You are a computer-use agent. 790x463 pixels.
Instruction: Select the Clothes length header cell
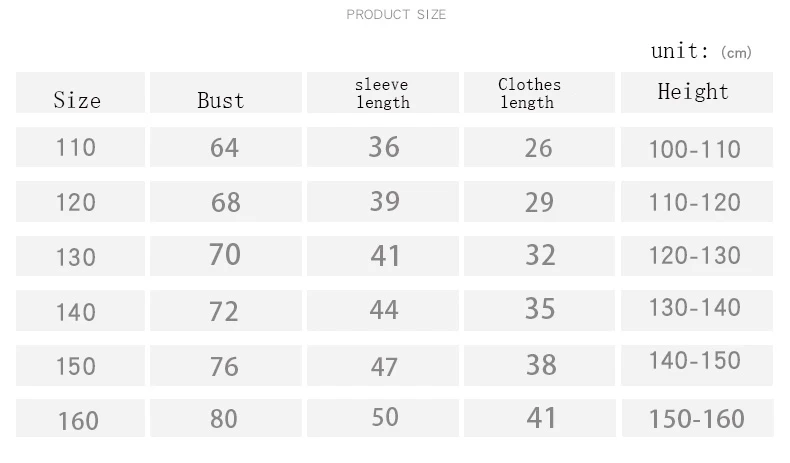[x=539, y=92]
